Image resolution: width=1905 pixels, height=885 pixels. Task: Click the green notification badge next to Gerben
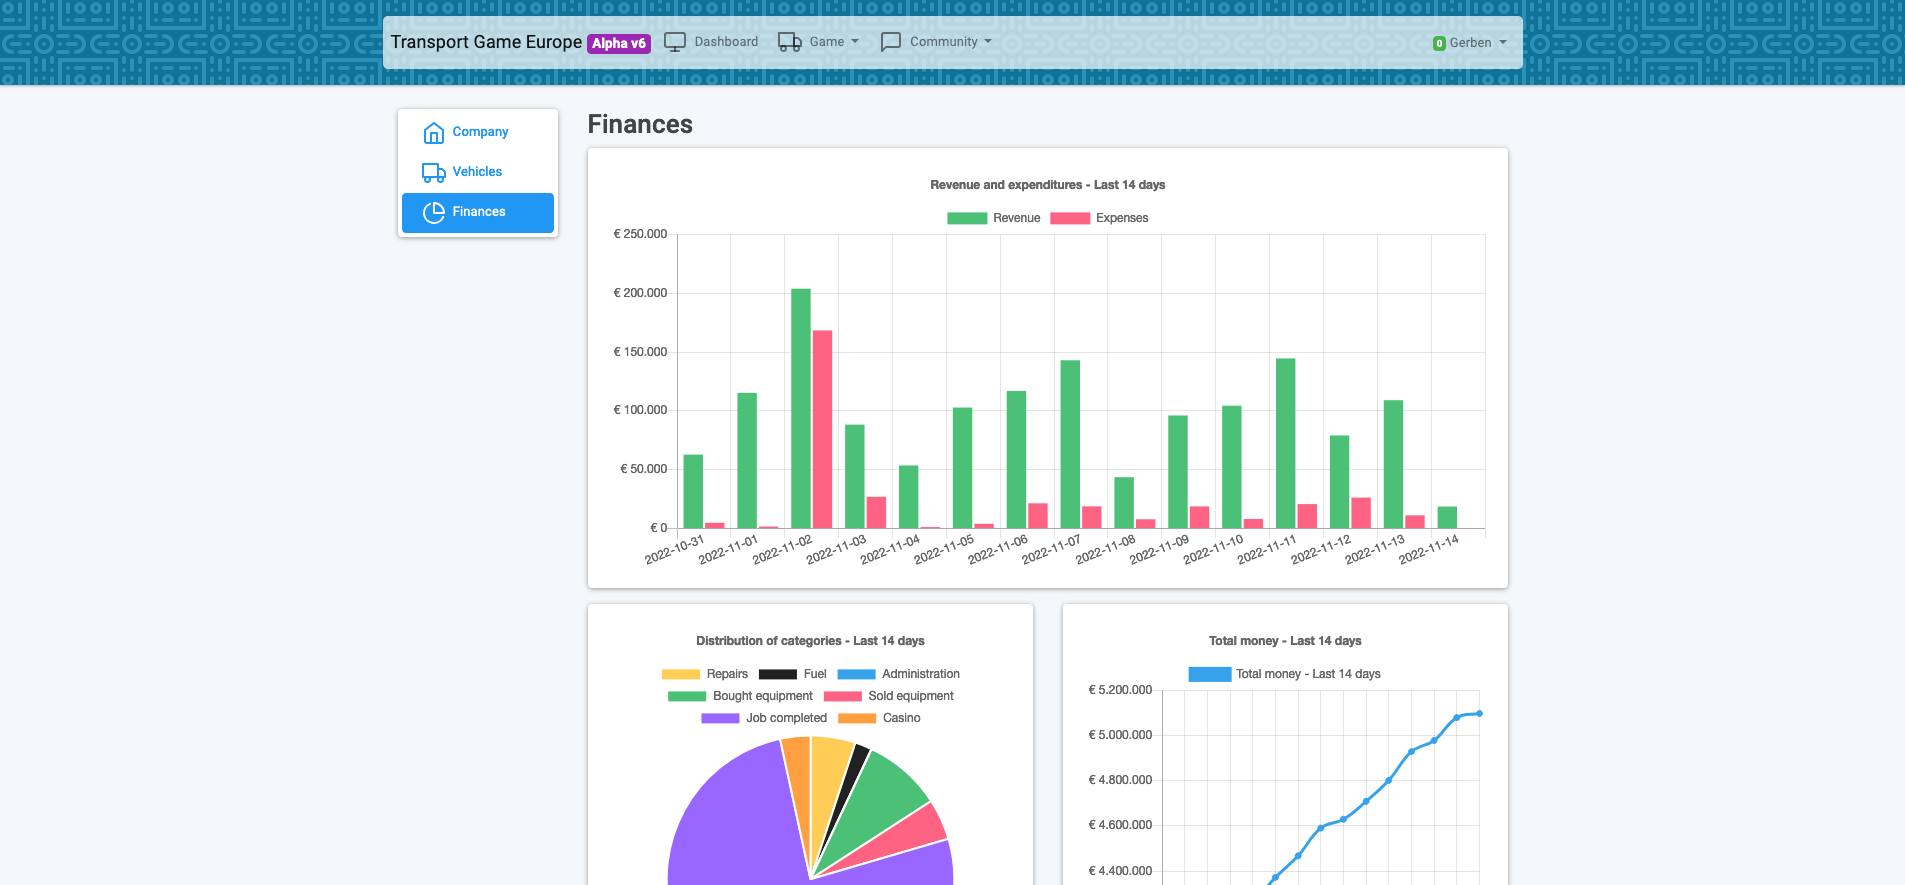[x=1439, y=43]
